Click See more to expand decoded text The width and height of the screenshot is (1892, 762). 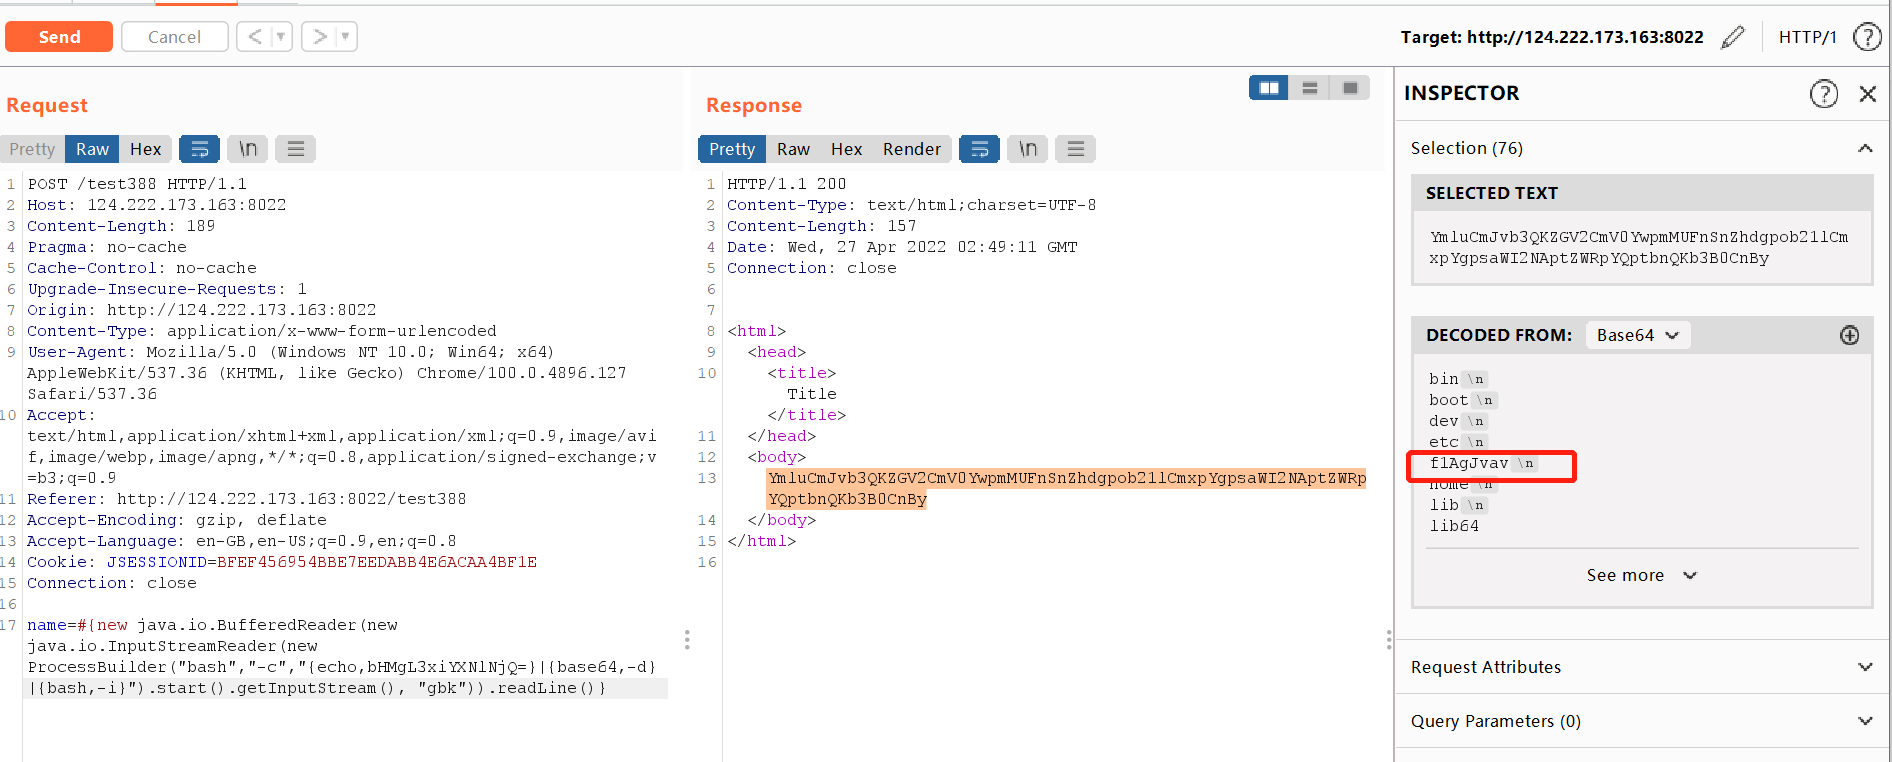1642,576
